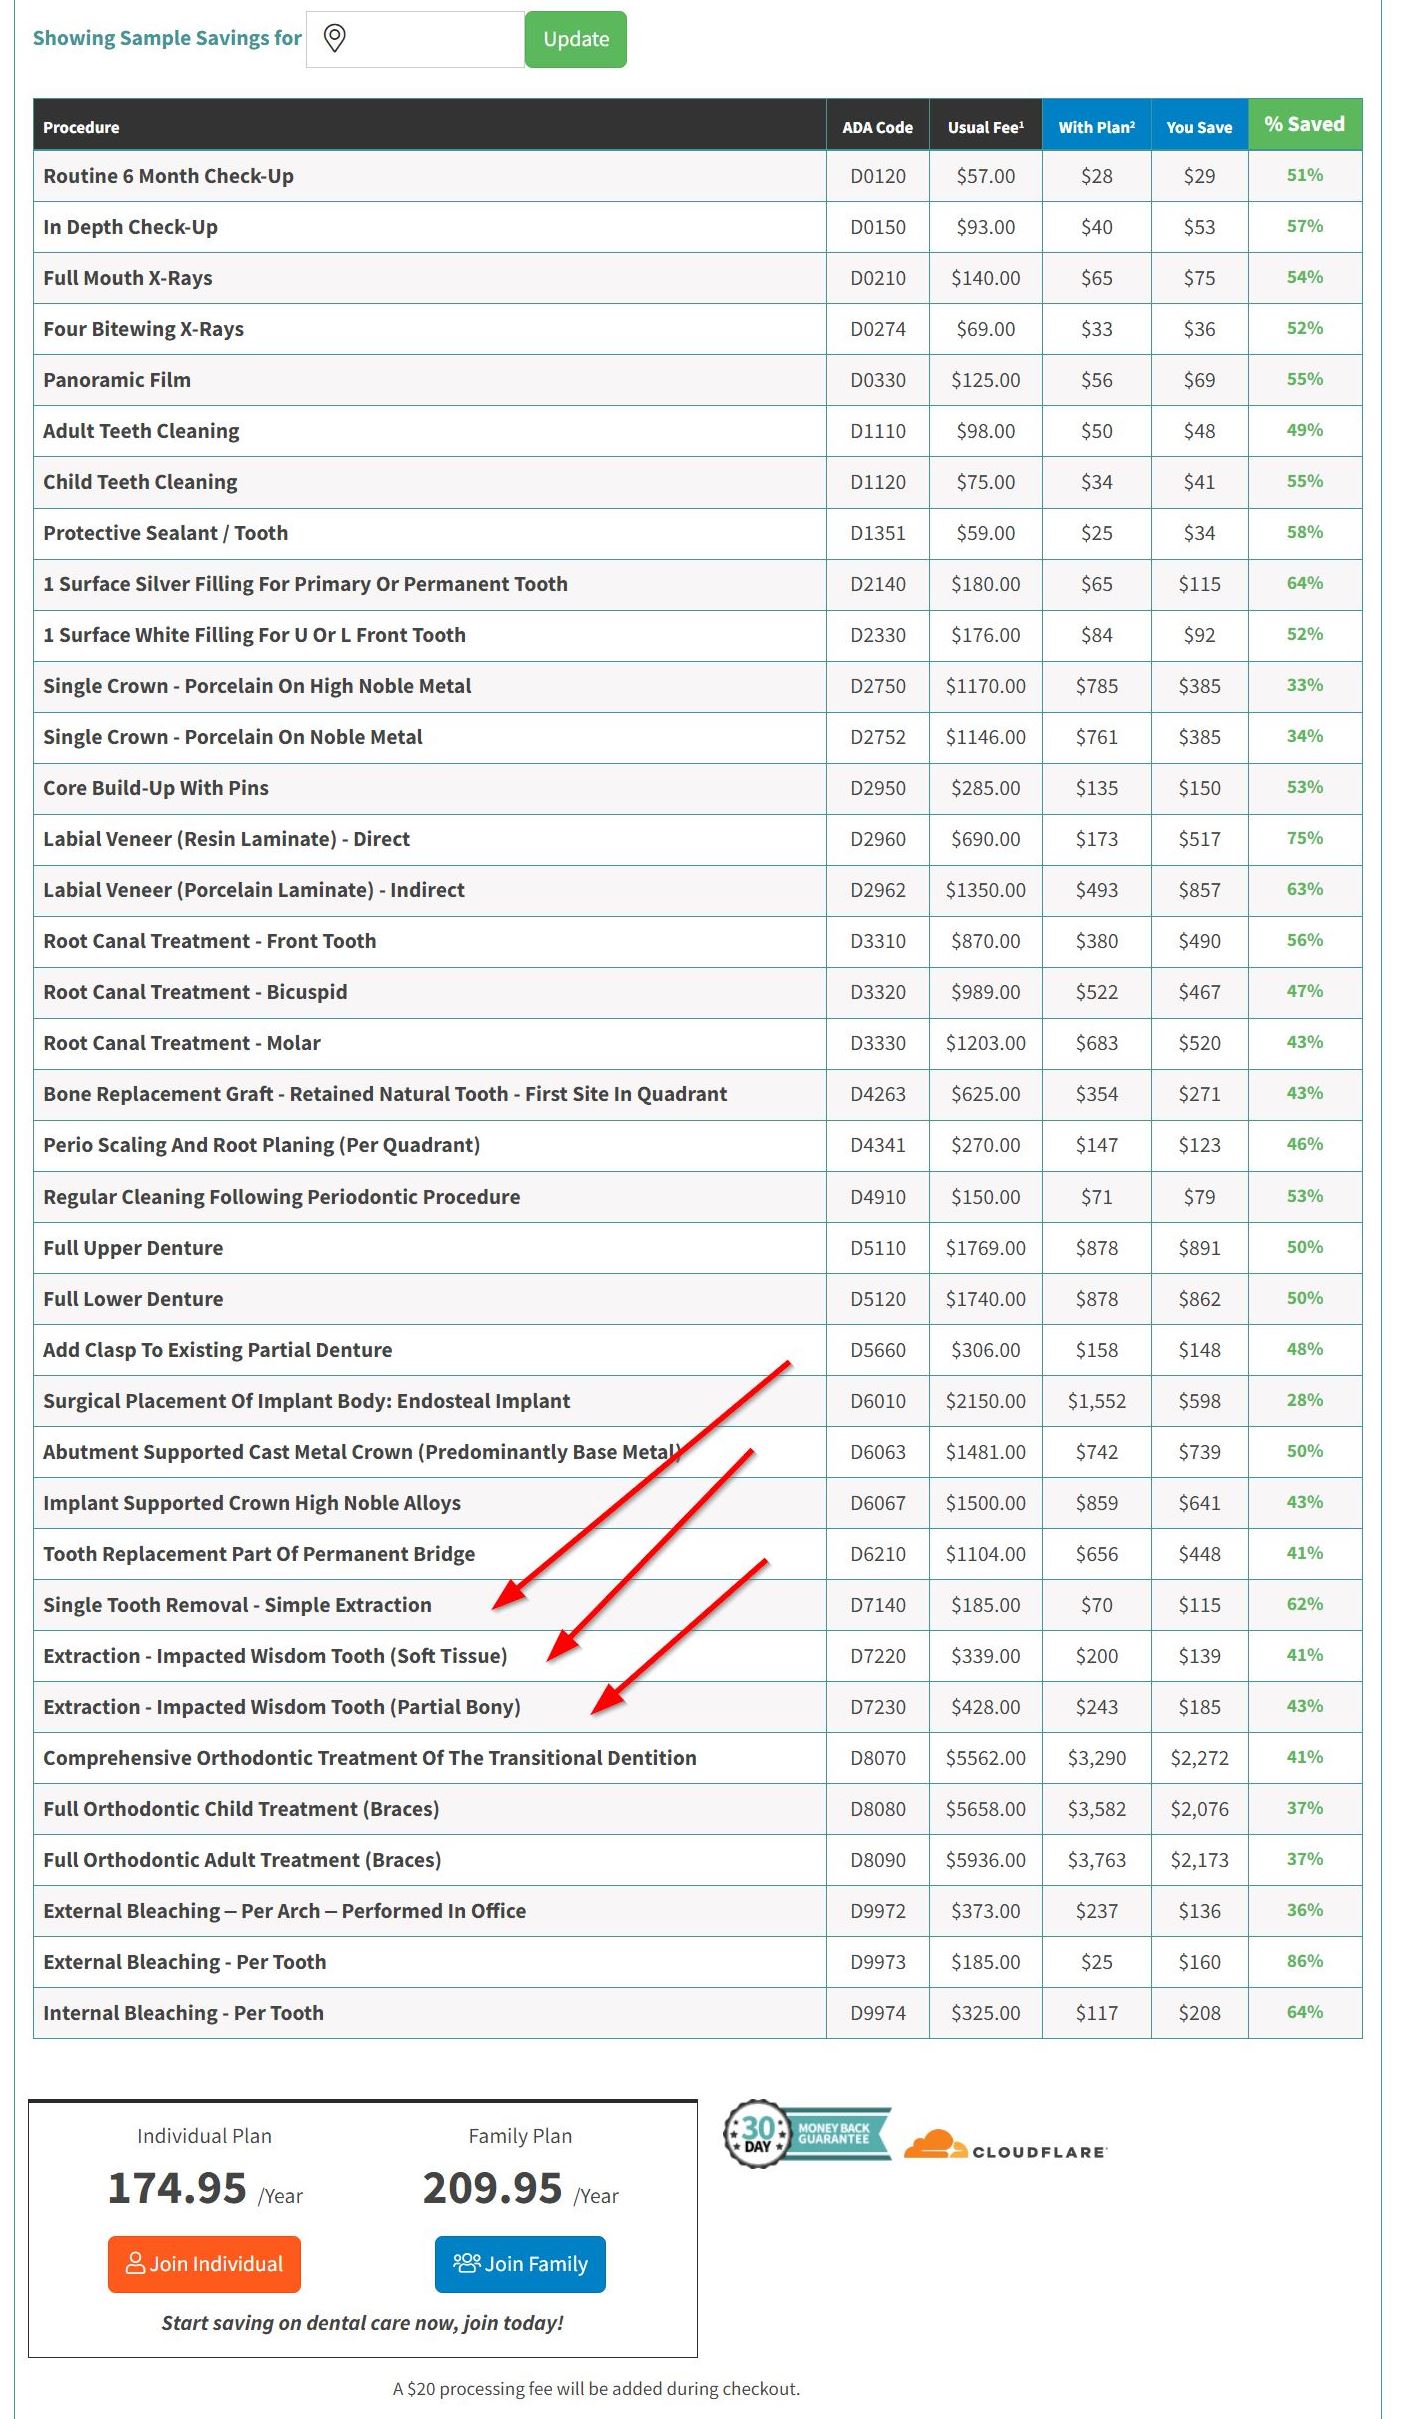Image resolution: width=1423 pixels, height=2419 pixels.
Task: Select Adult Teeth Cleaning procedure
Action: pos(141,431)
